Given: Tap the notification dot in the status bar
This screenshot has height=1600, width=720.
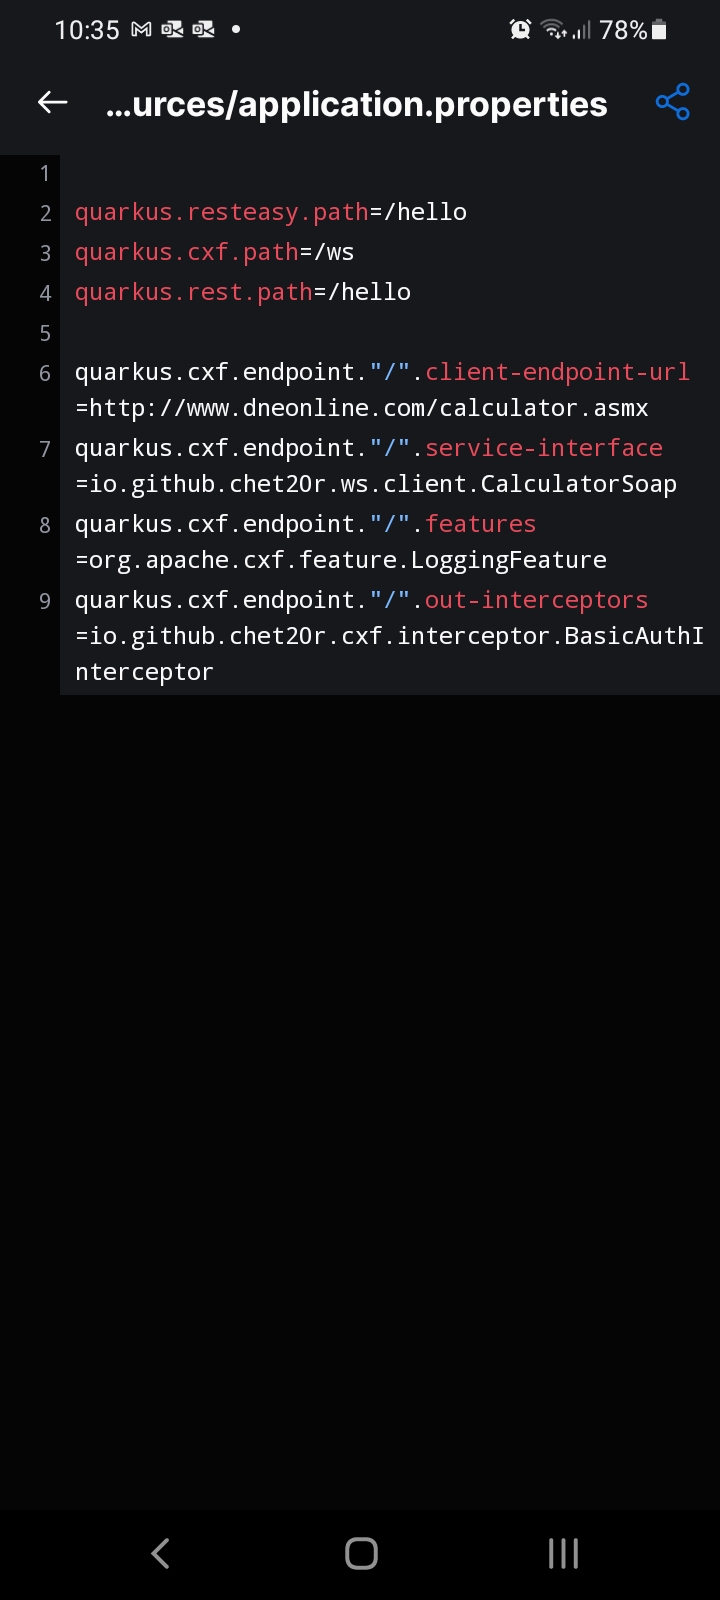Looking at the screenshot, I should [234, 29].
